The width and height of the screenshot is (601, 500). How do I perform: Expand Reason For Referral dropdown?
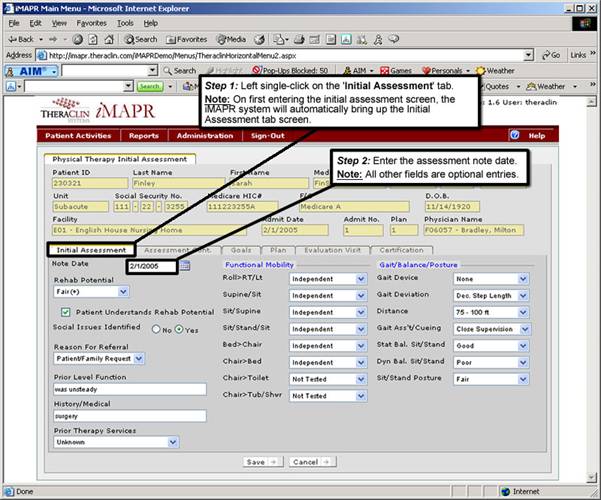[139, 359]
